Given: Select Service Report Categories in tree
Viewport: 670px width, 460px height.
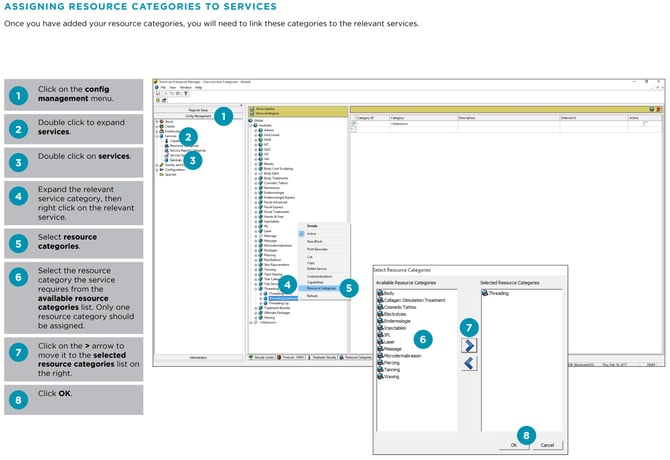Looking at the screenshot, I should (188, 151).
